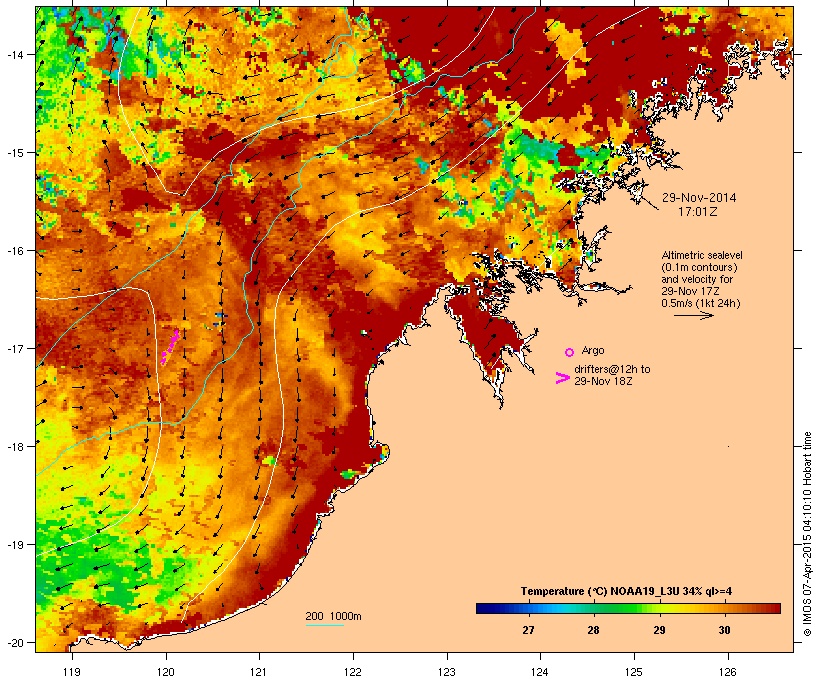Click the latitude axis label -19
Screen dimensions: 820x680
15,545
